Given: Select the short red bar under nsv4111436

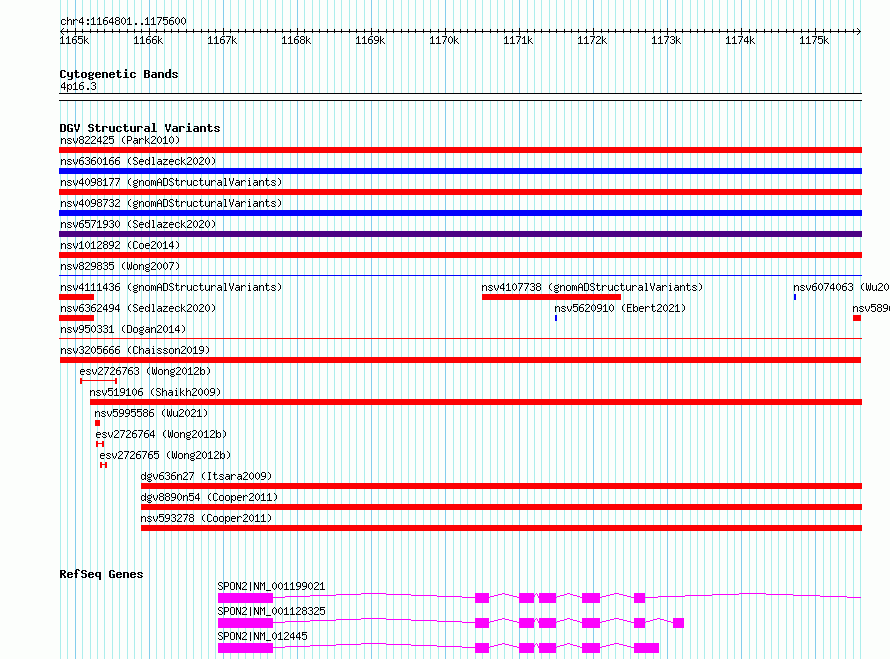Looking at the screenshot, I should tap(77, 297).
